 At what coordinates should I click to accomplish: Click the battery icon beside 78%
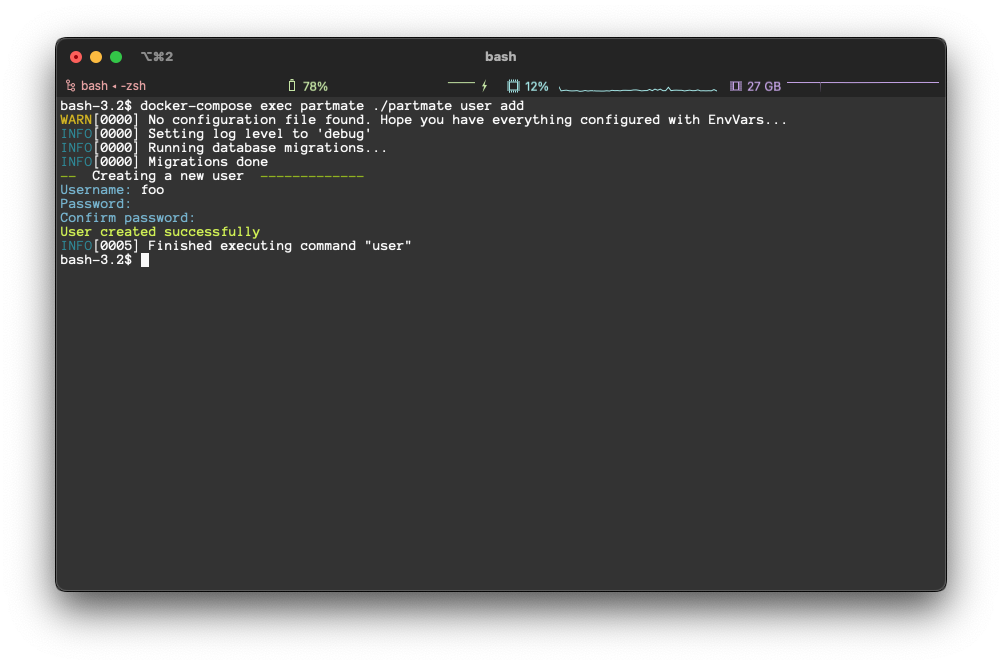tap(292, 86)
